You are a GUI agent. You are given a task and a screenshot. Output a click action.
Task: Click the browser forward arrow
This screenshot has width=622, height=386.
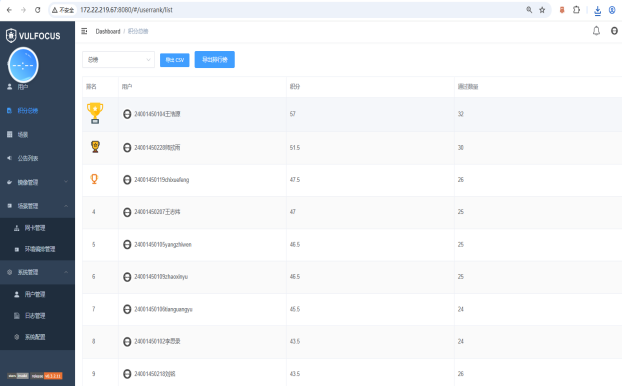[23, 10]
